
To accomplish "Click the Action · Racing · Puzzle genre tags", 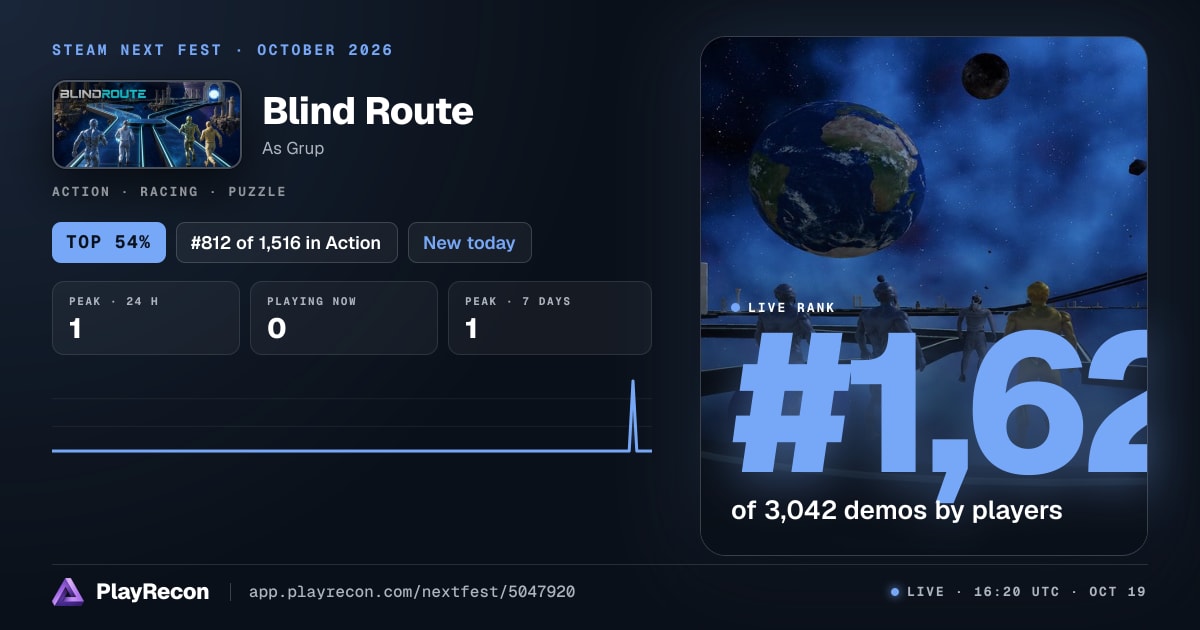I will [169, 191].
